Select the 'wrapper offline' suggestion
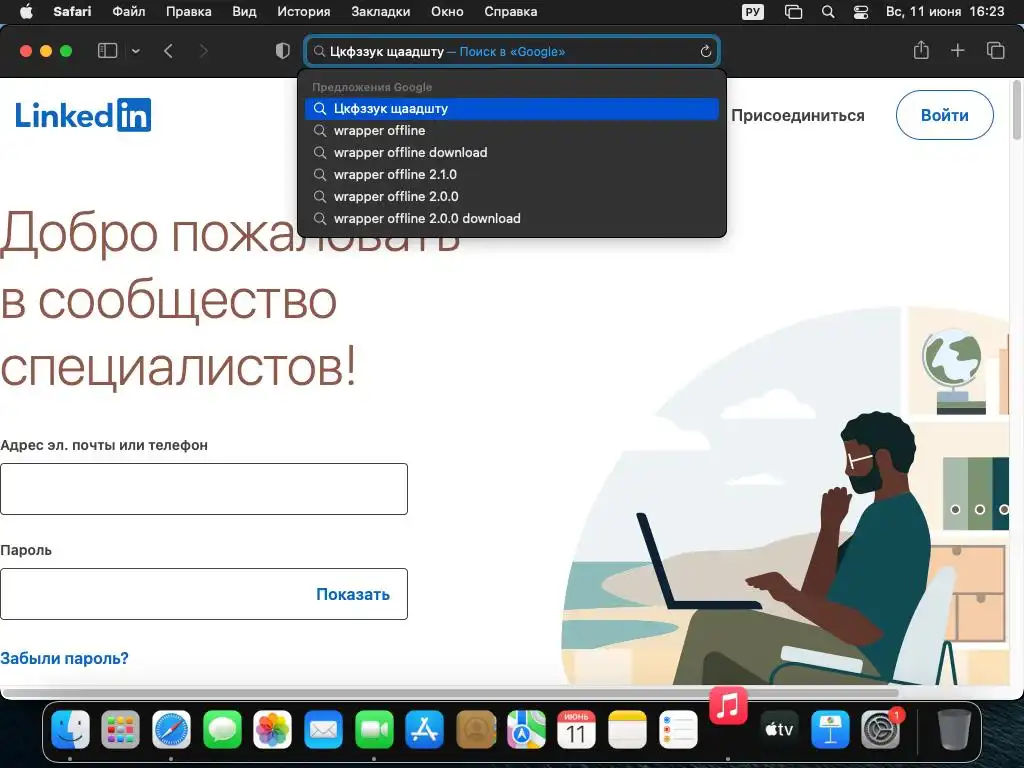 (511, 131)
